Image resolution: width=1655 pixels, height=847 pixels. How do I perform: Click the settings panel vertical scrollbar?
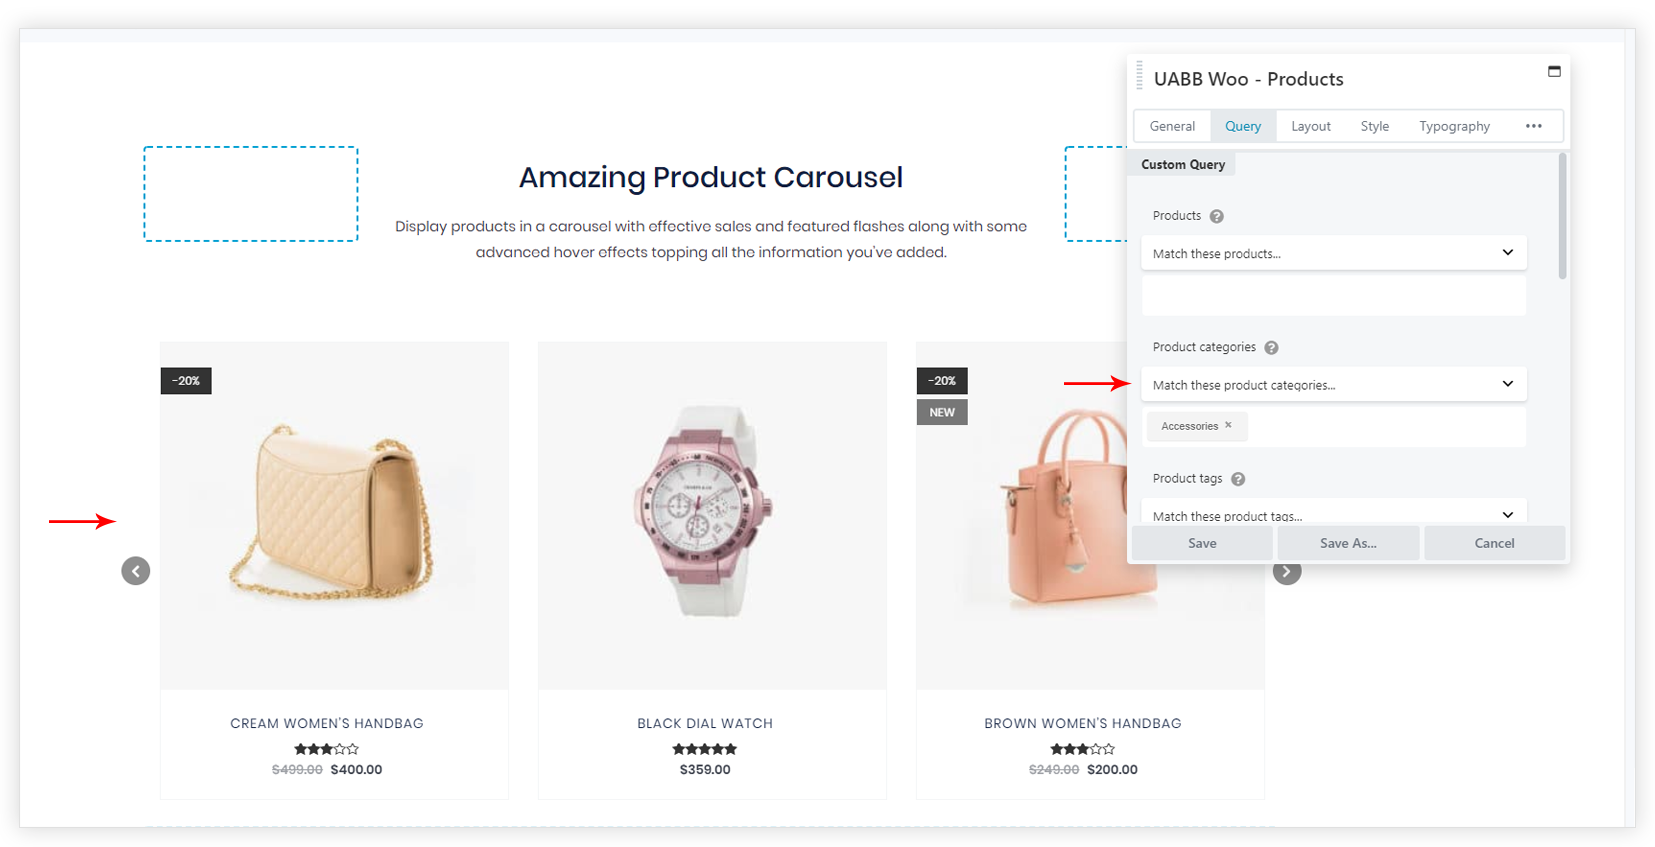click(1562, 216)
